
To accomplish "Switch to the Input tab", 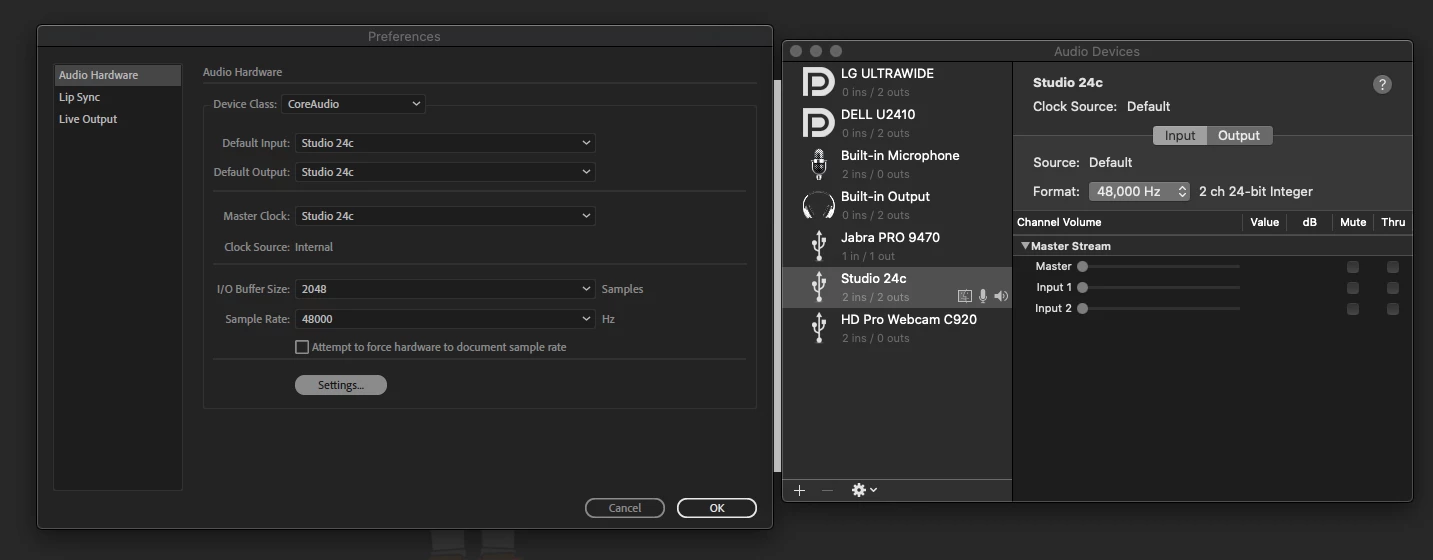I will click(x=1180, y=136).
